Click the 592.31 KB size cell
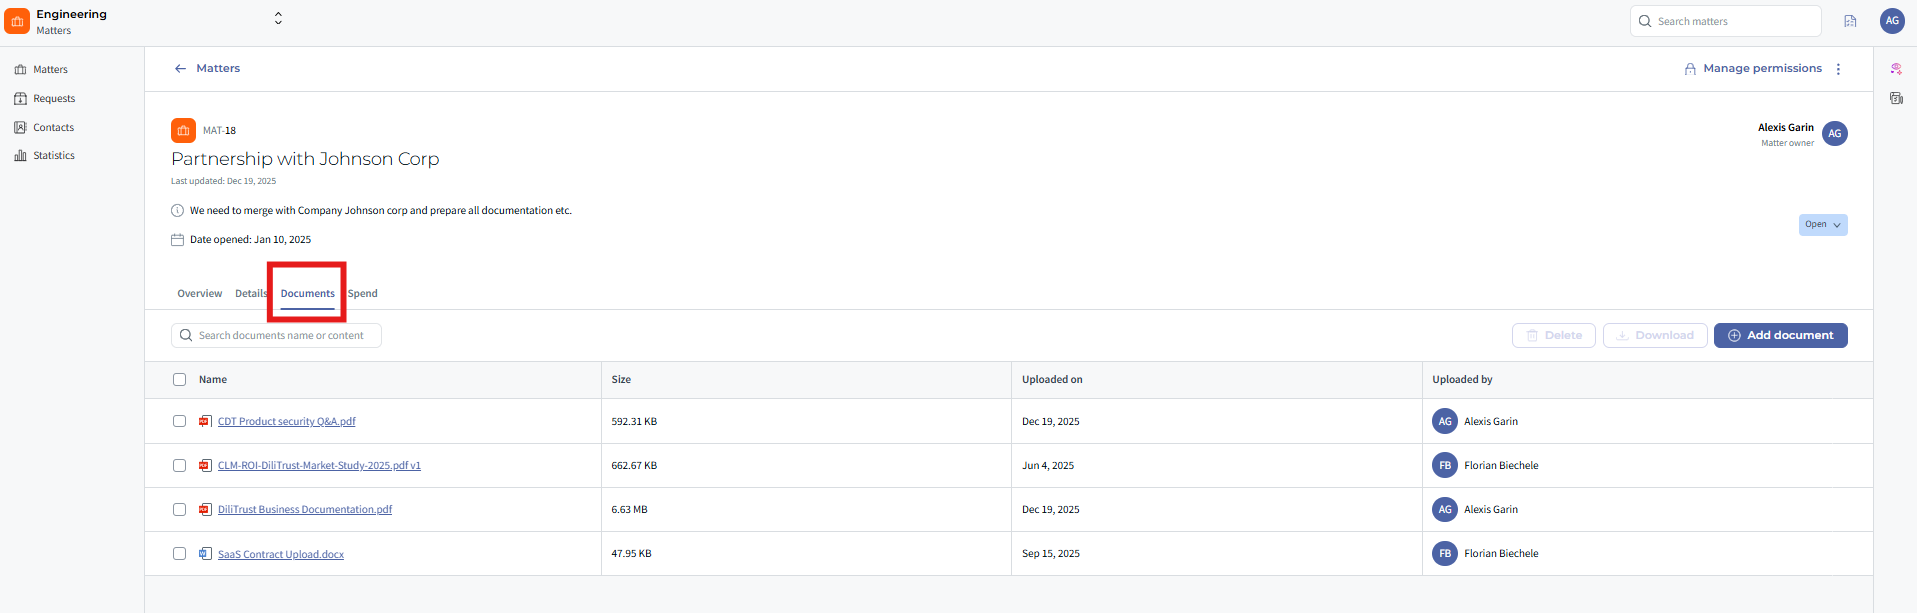The width and height of the screenshot is (1917, 613). pos(634,422)
